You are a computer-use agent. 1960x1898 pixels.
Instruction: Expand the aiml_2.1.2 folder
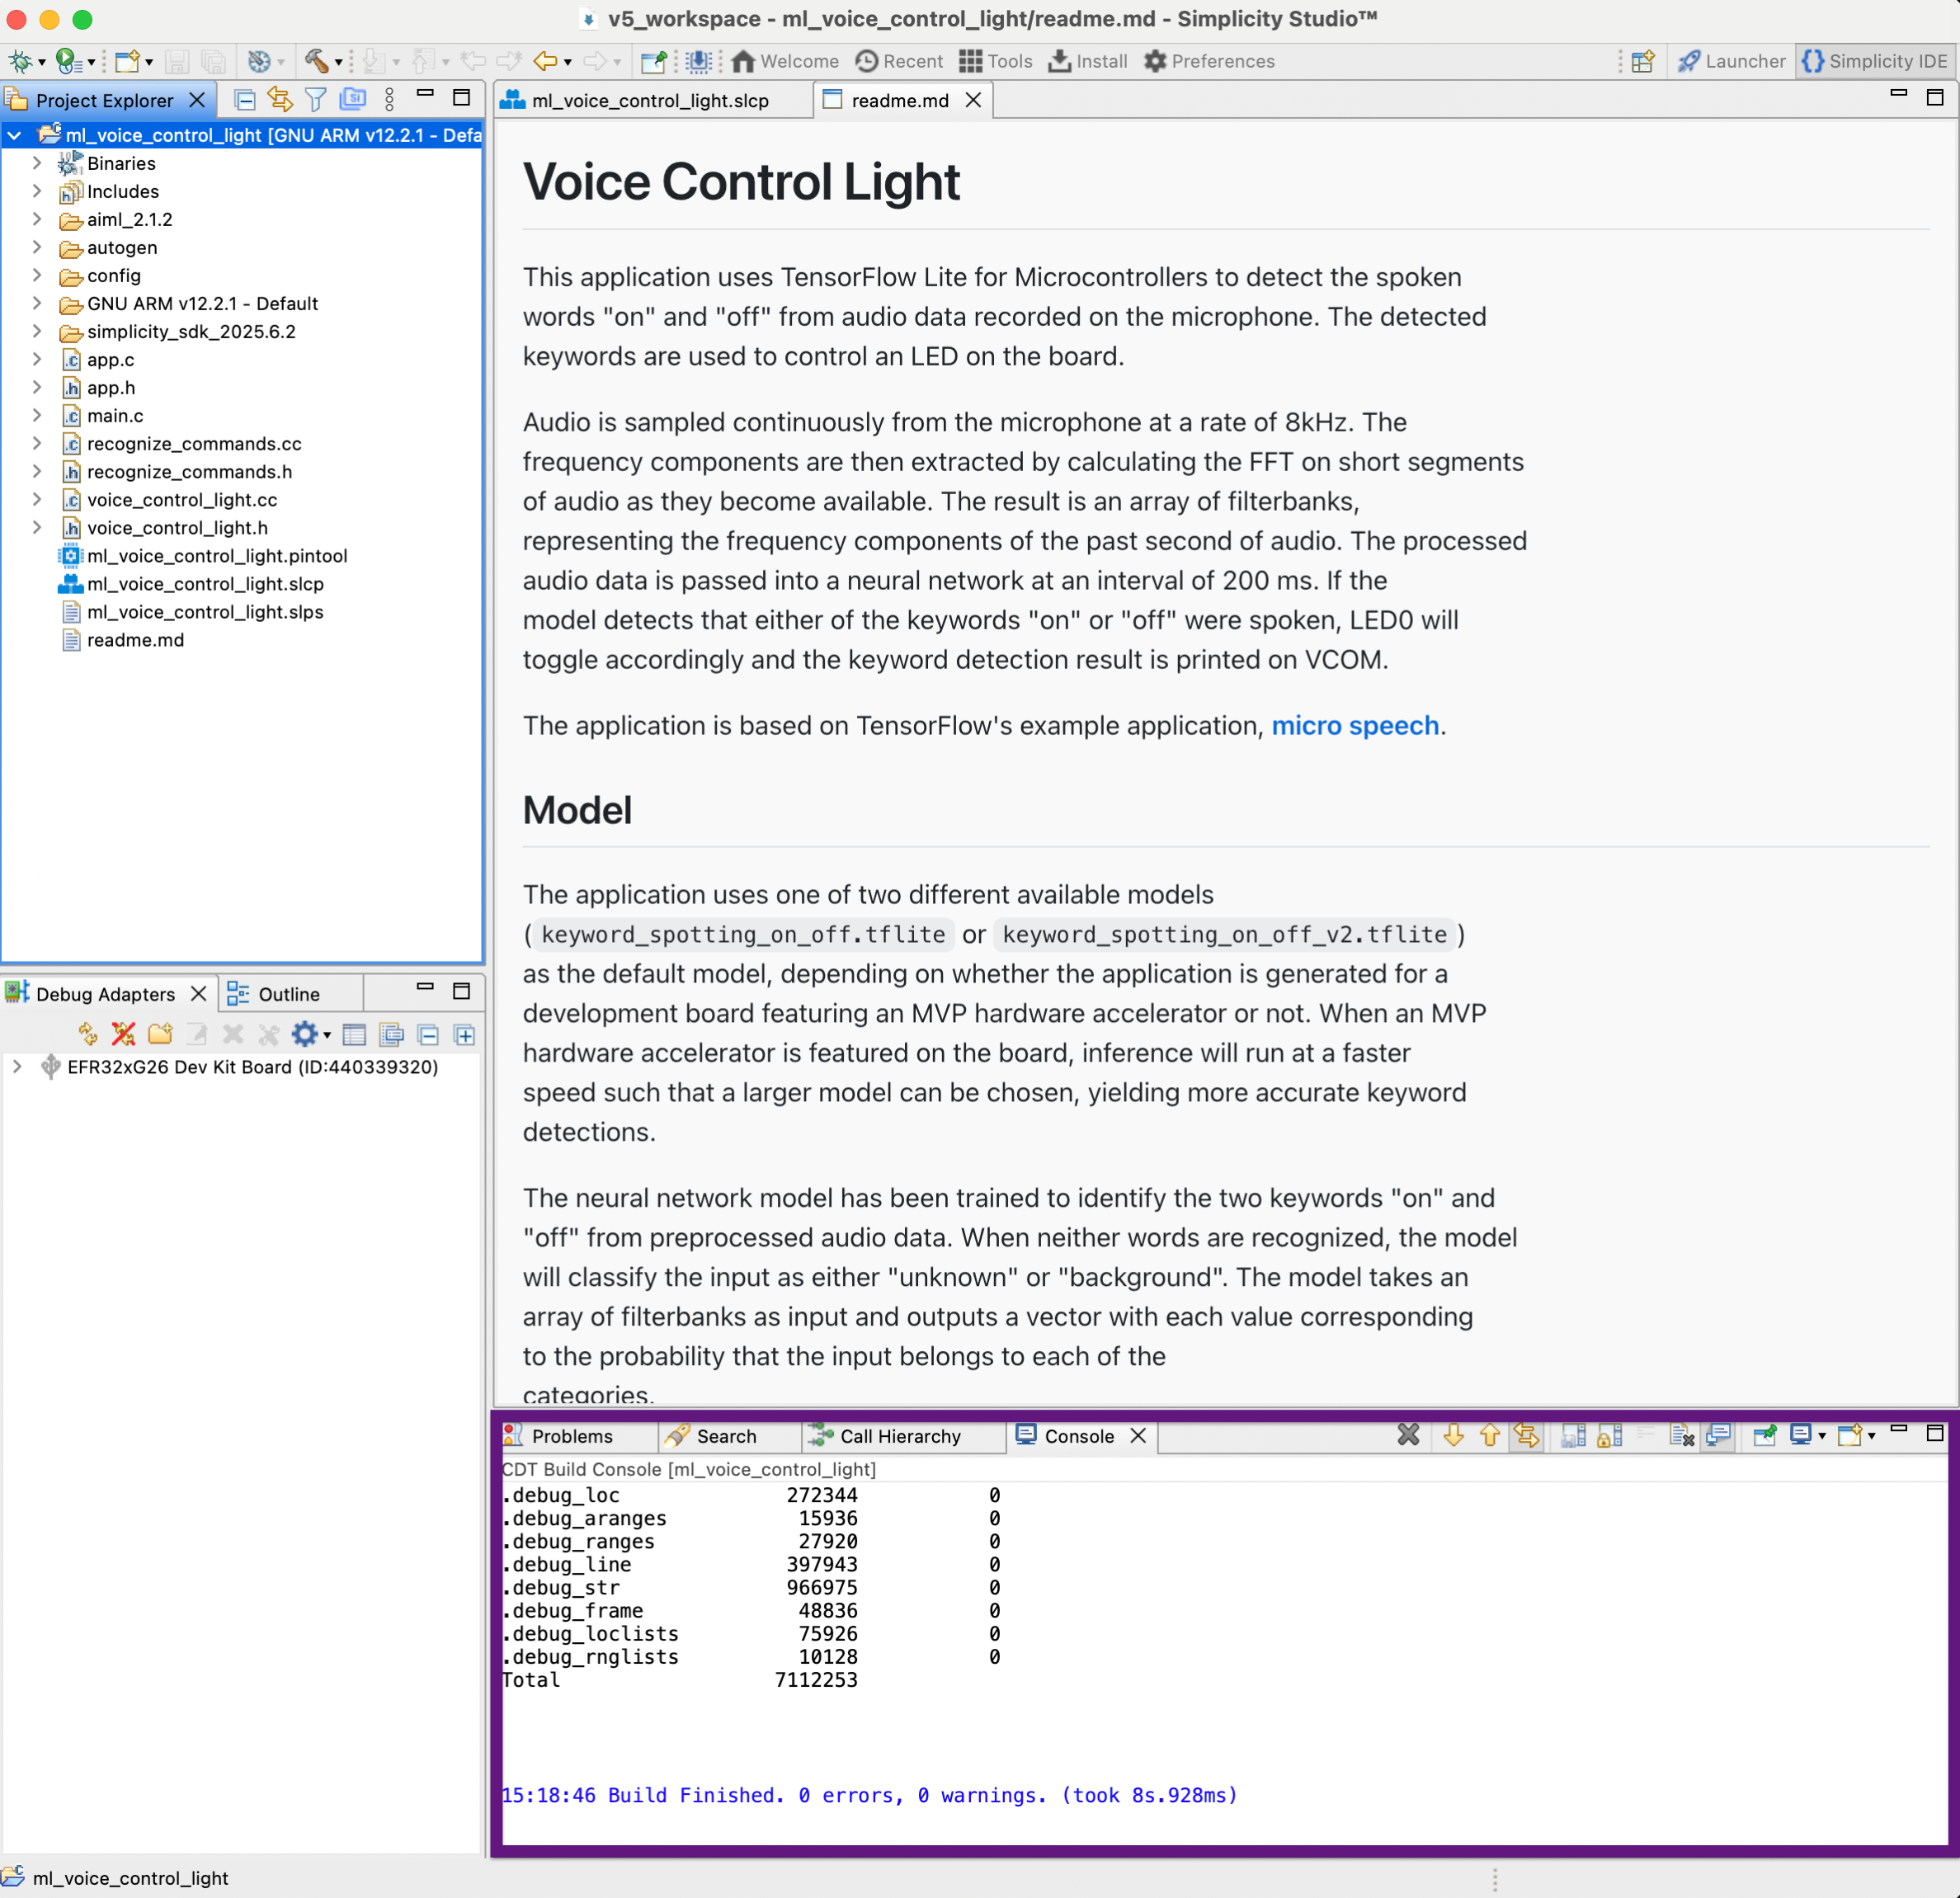(37, 219)
